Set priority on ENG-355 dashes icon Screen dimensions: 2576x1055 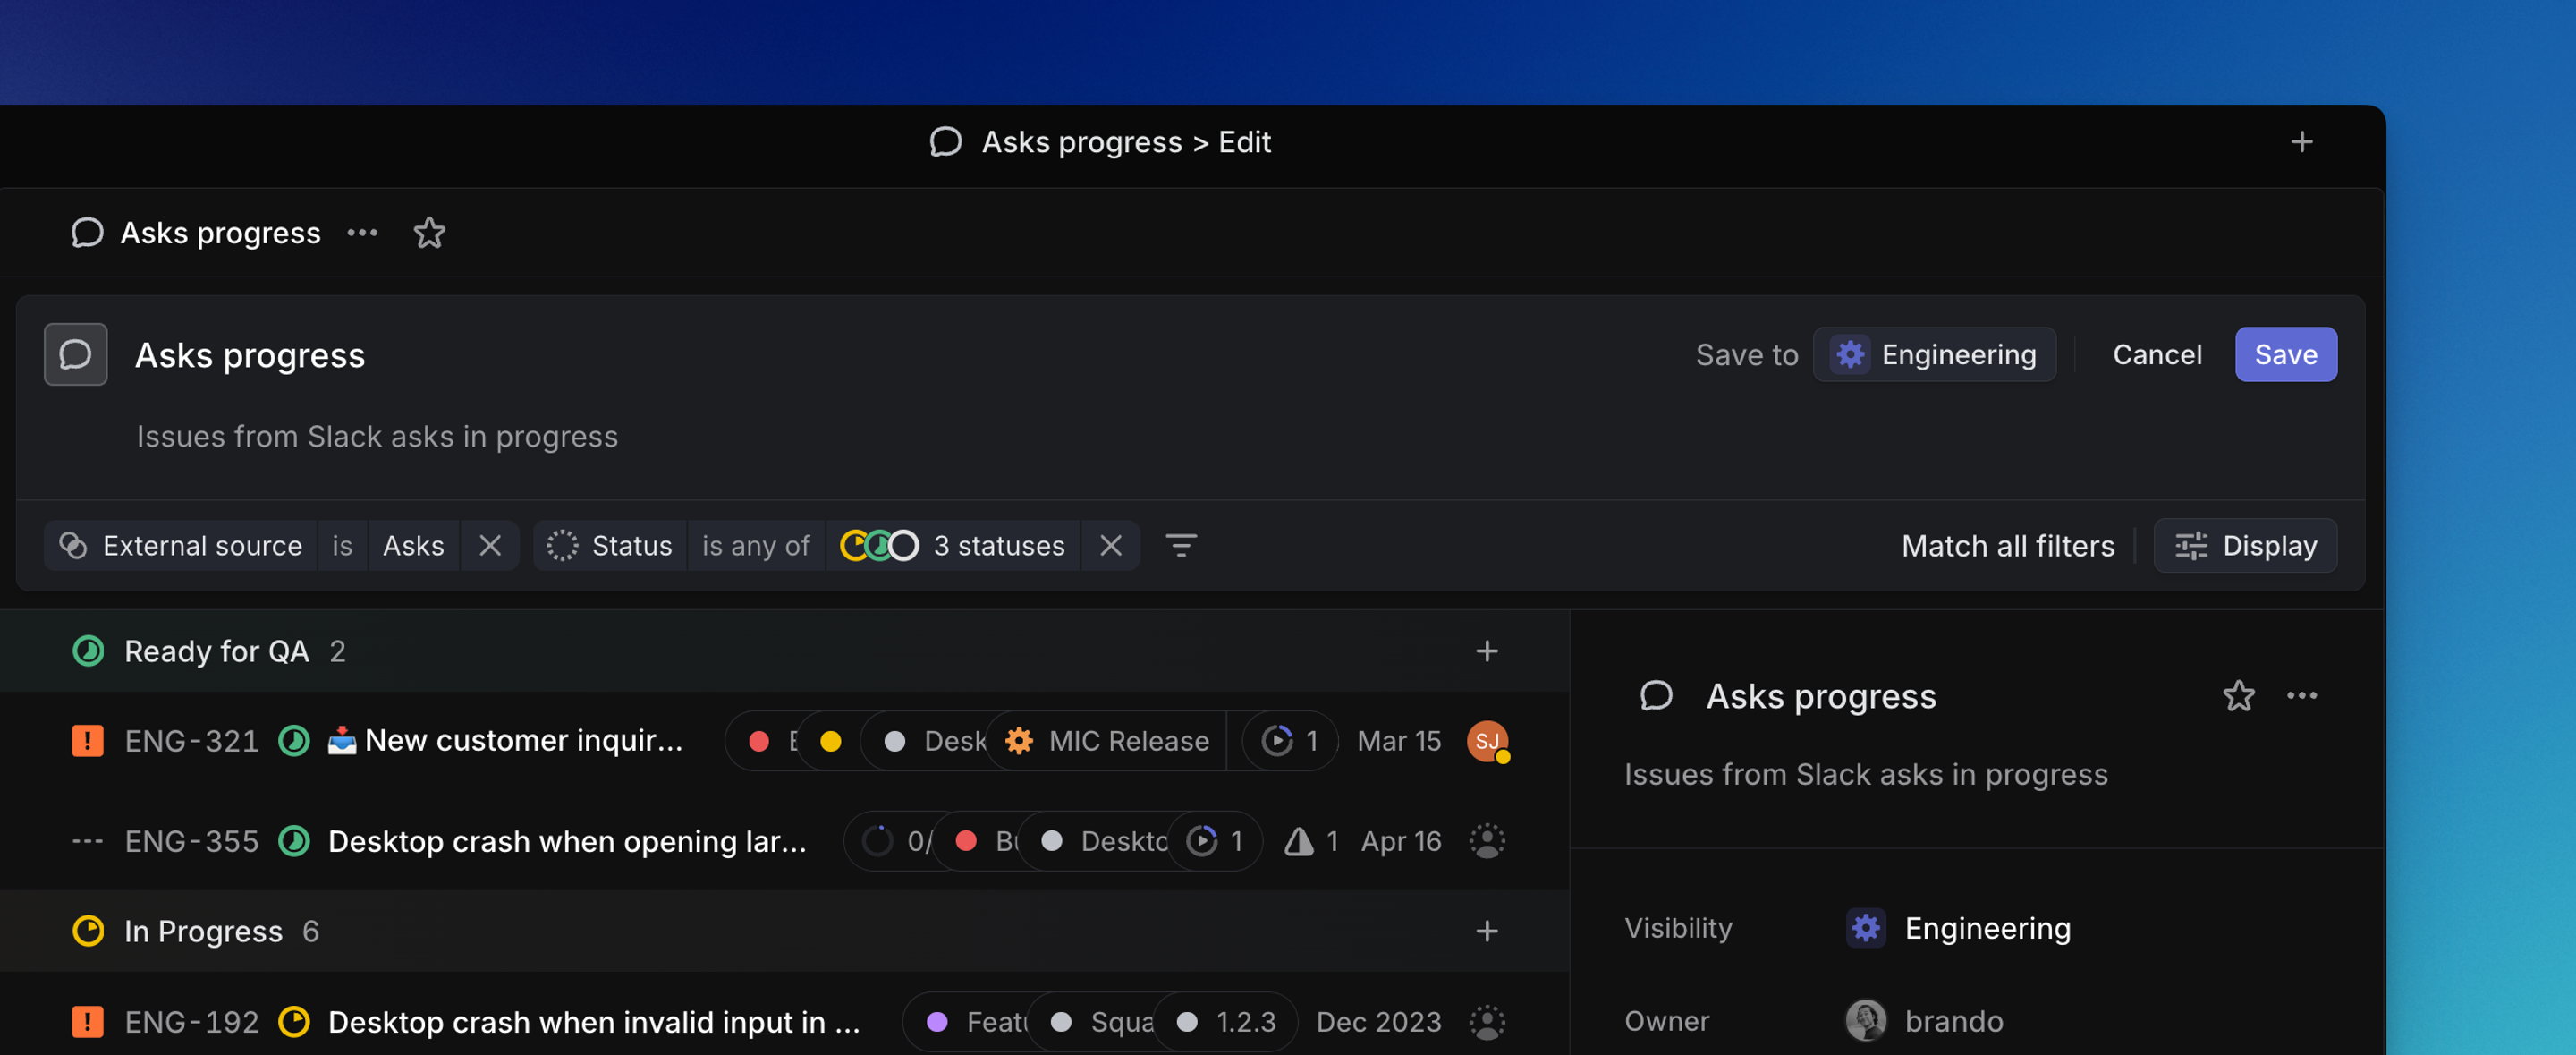click(x=87, y=841)
